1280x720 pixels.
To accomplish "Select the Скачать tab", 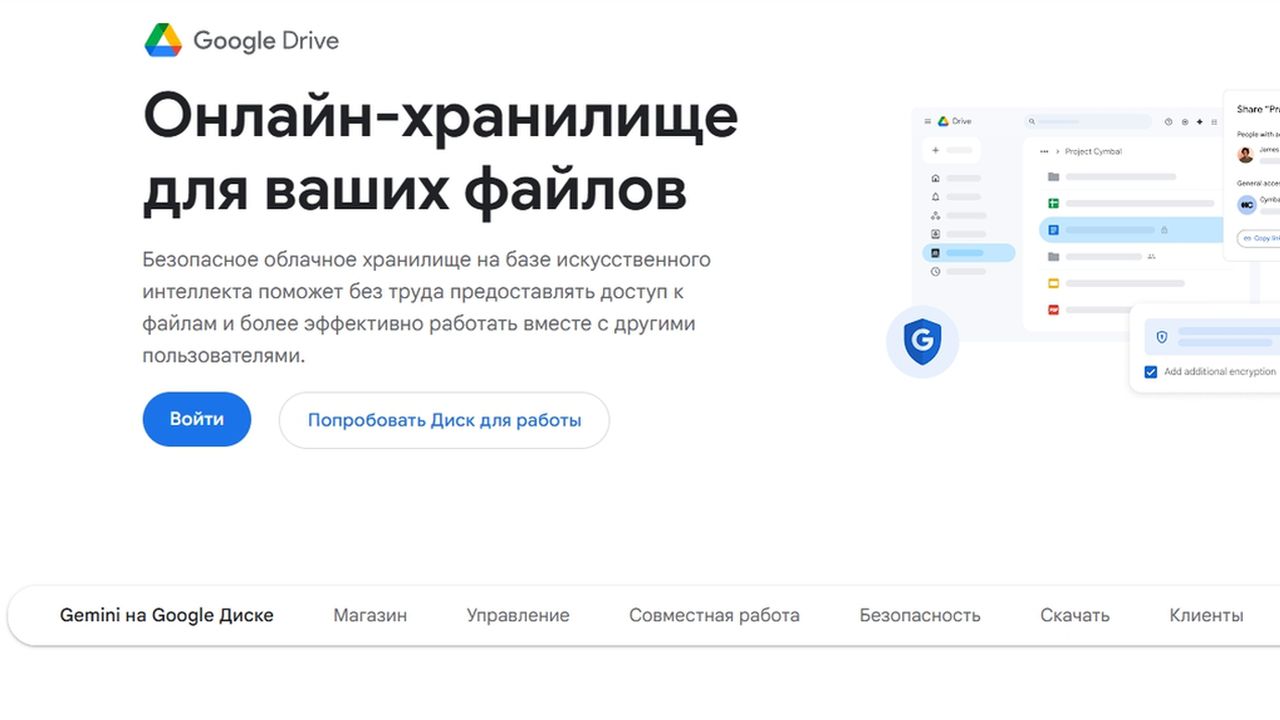I will click(1075, 615).
